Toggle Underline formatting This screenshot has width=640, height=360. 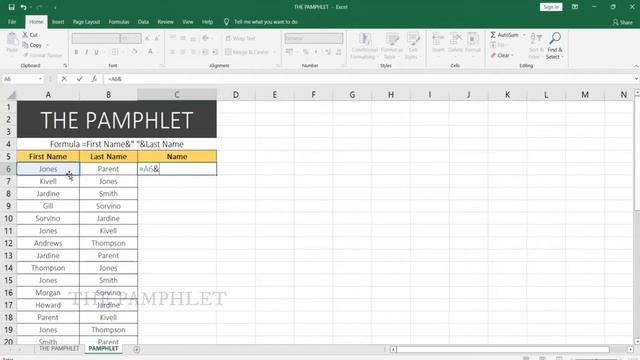[x=96, y=52]
